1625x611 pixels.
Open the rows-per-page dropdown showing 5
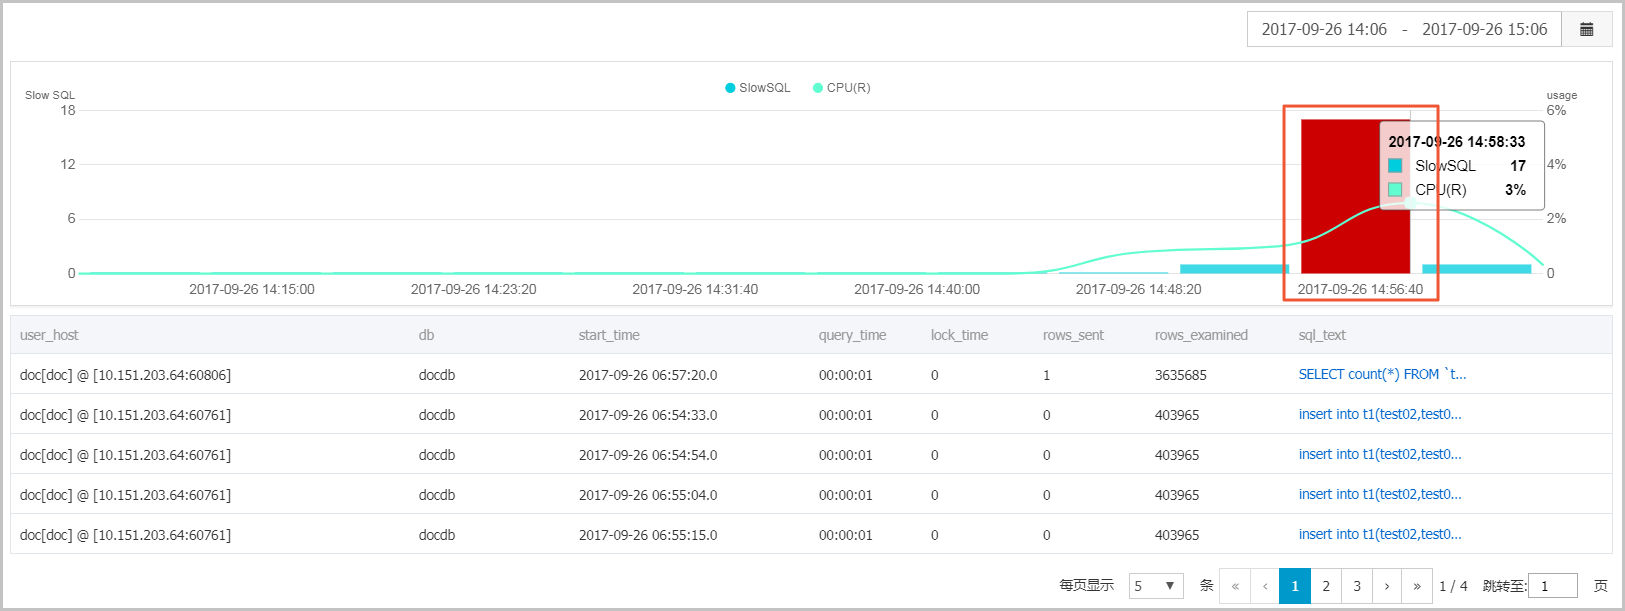pyautogui.click(x=1156, y=586)
